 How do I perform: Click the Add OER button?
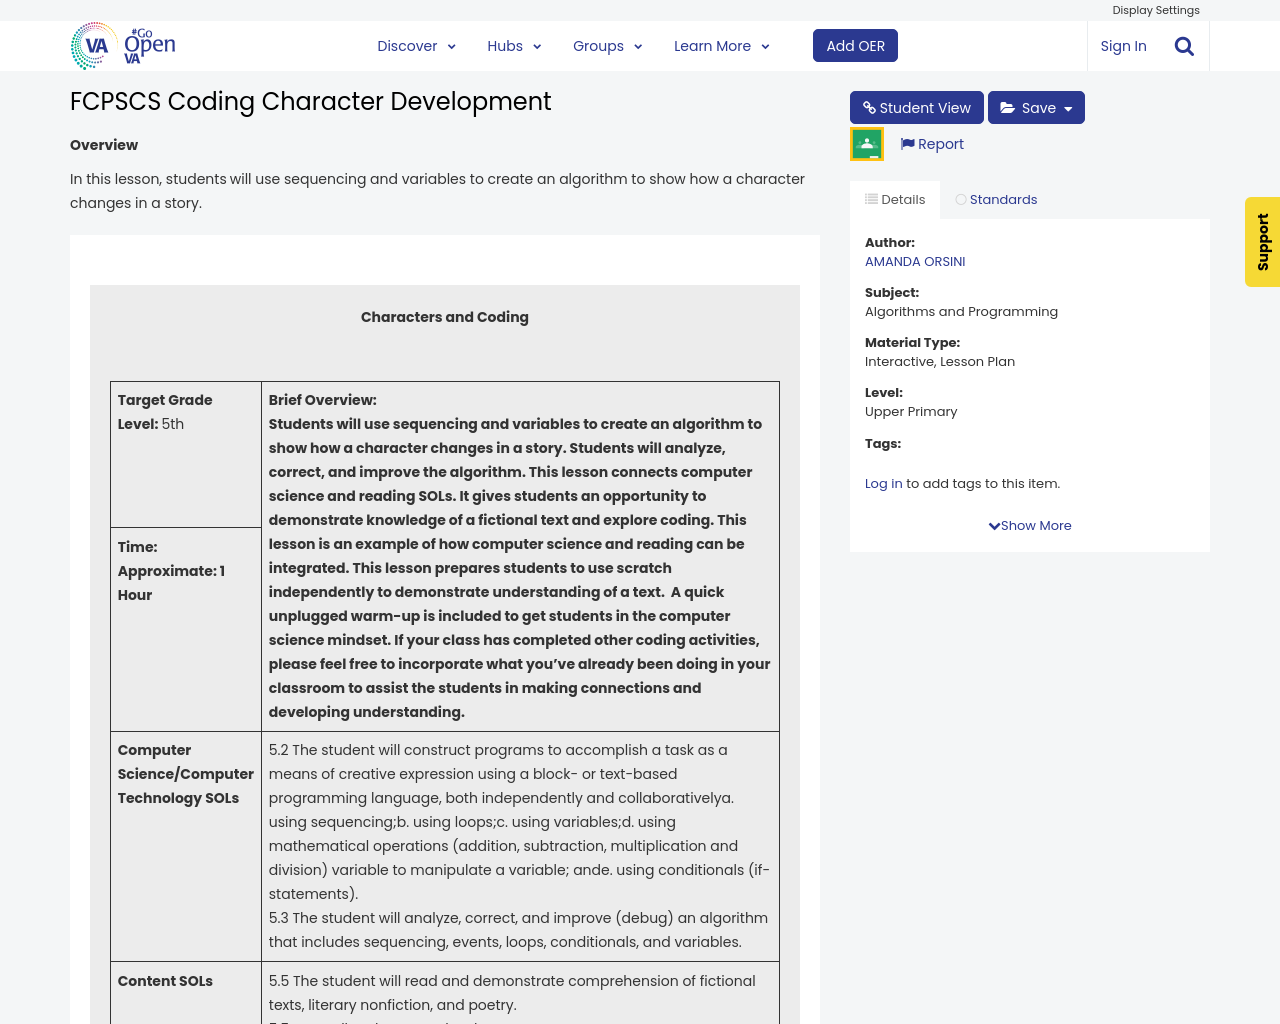[x=855, y=46]
